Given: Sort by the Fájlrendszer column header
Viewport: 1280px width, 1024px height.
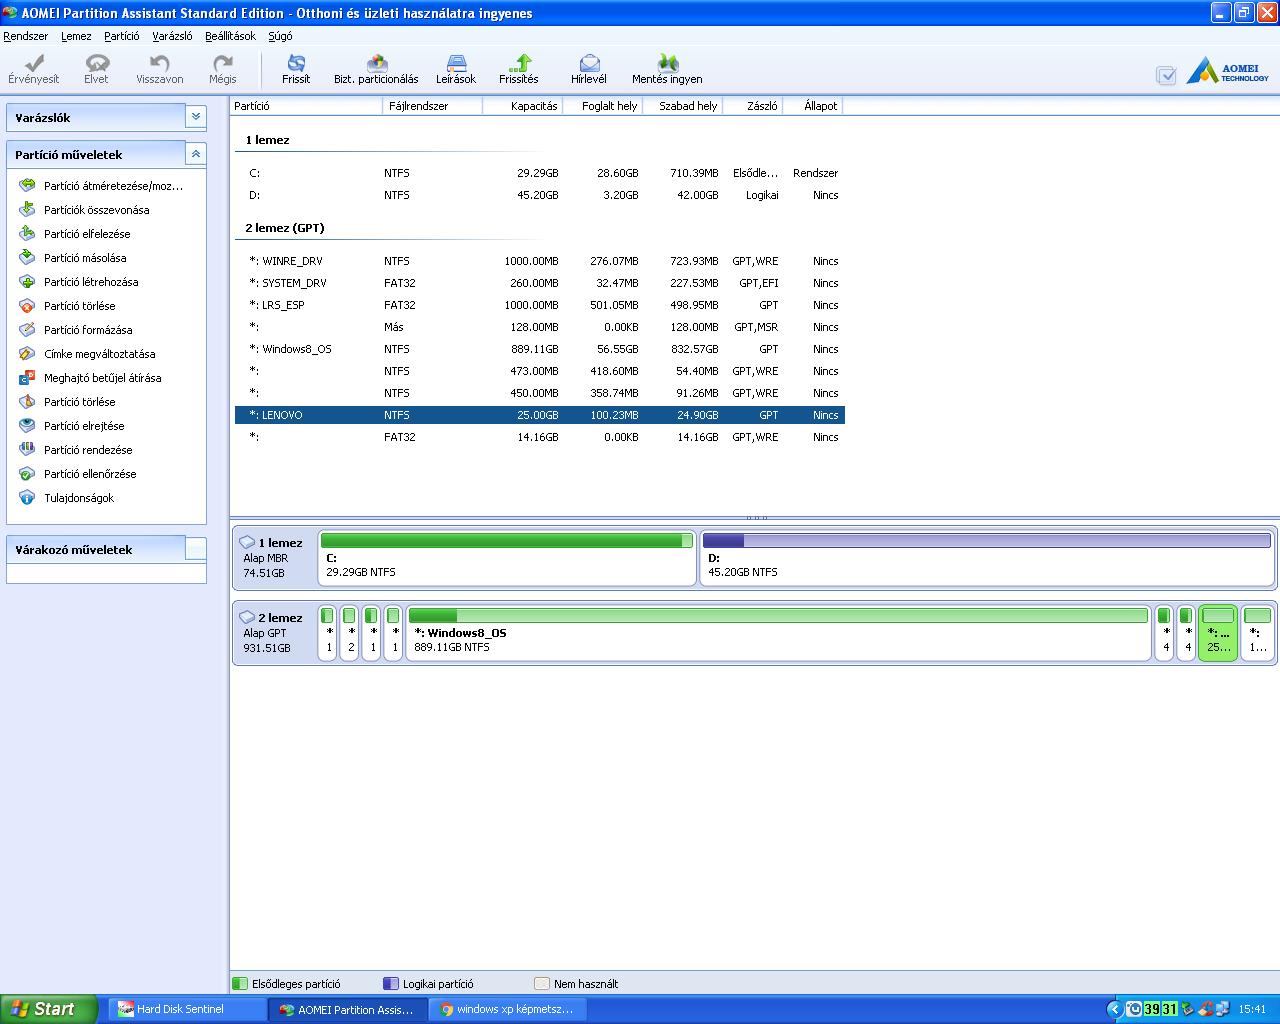Looking at the screenshot, I should point(432,106).
